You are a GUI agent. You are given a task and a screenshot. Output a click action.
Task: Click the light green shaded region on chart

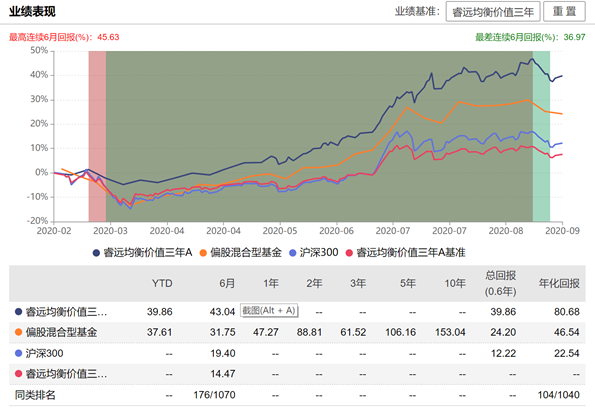[541, 136]
